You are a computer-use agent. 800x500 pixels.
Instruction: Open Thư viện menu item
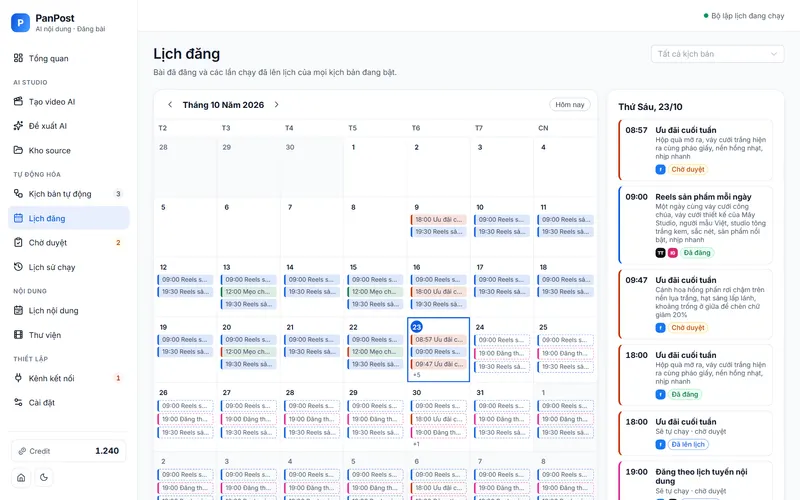click(69, 335)
